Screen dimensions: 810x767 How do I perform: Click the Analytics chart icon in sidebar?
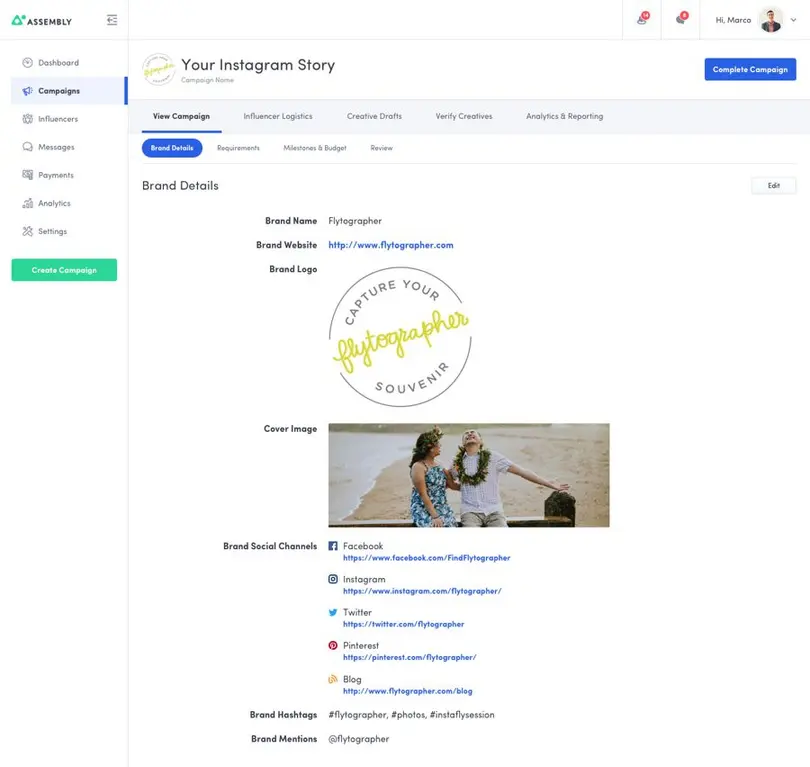tap(28, 203)
